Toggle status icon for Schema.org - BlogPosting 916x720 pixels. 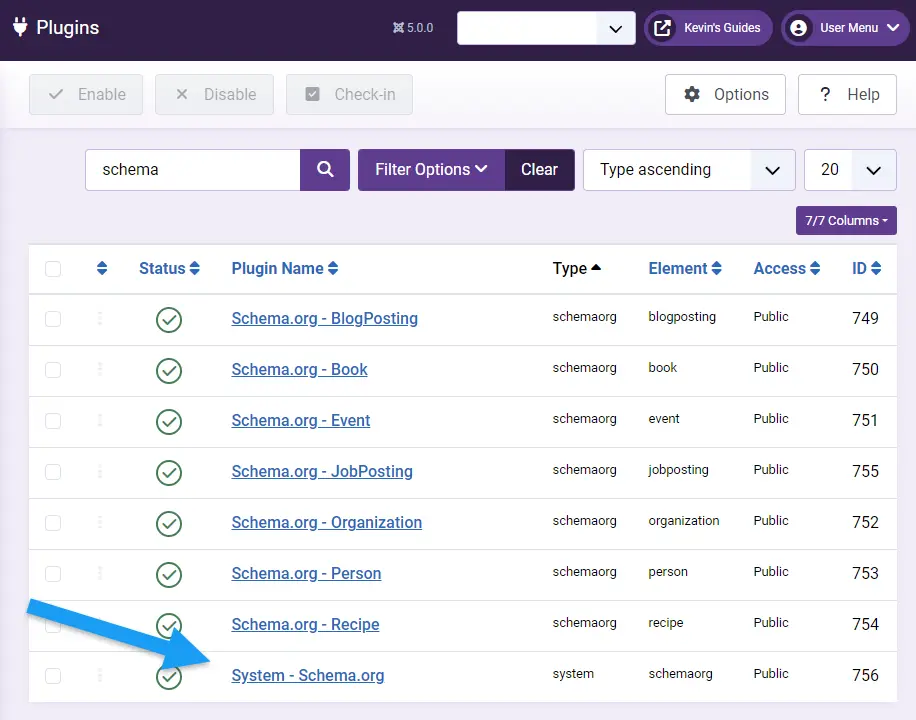pos(169,319)
